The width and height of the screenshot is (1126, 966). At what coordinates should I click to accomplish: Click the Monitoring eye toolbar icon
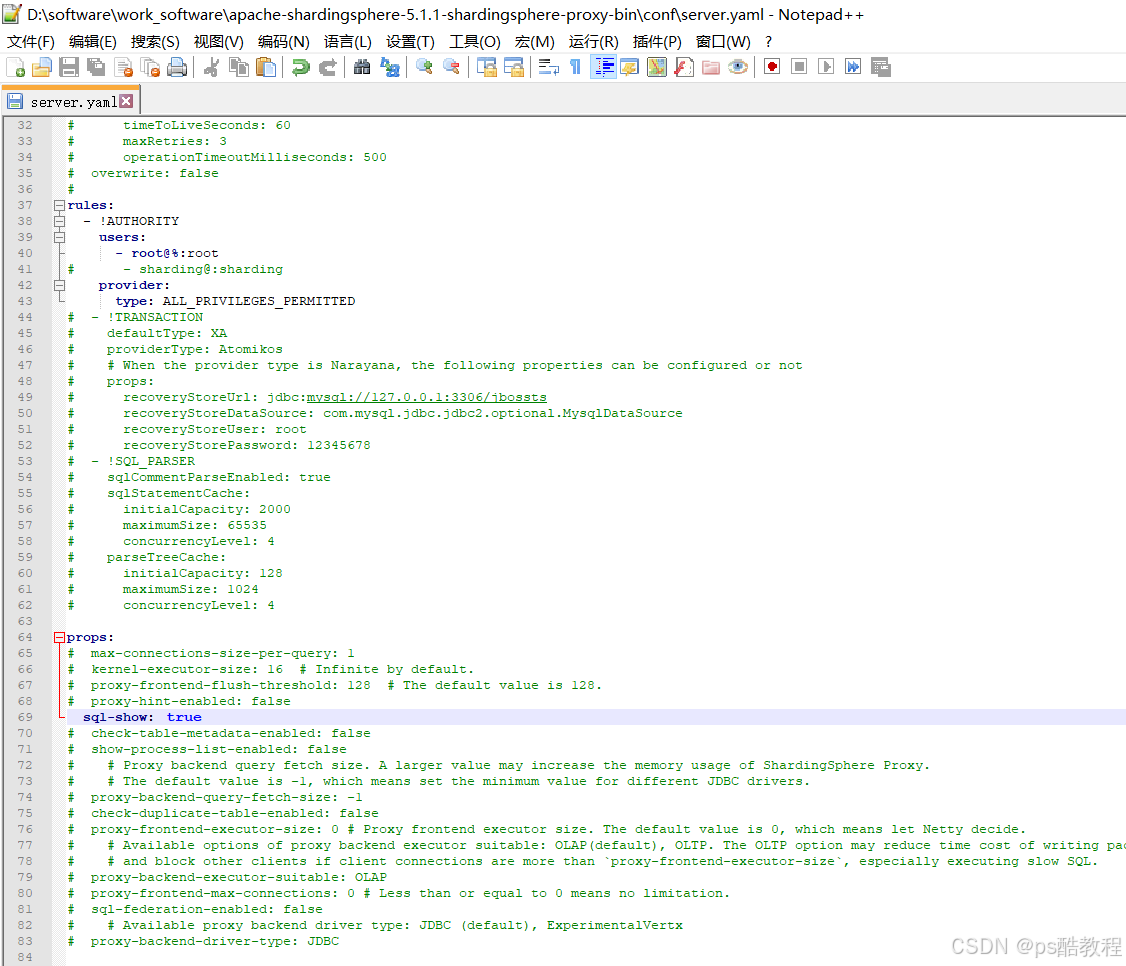[x=738, y=68]
